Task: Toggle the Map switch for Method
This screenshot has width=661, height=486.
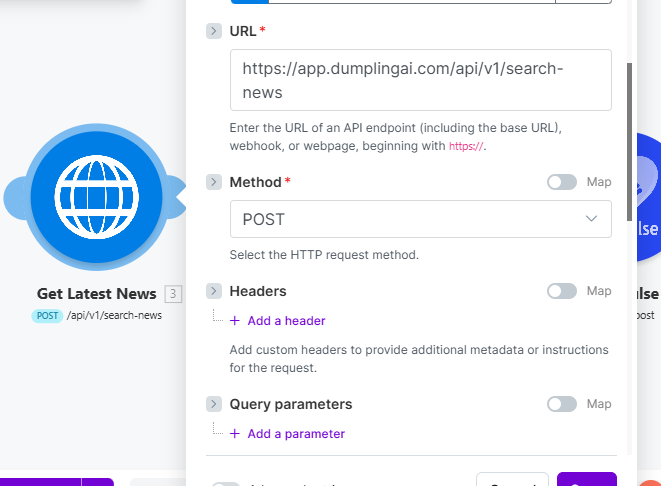Action: point(562,182)
